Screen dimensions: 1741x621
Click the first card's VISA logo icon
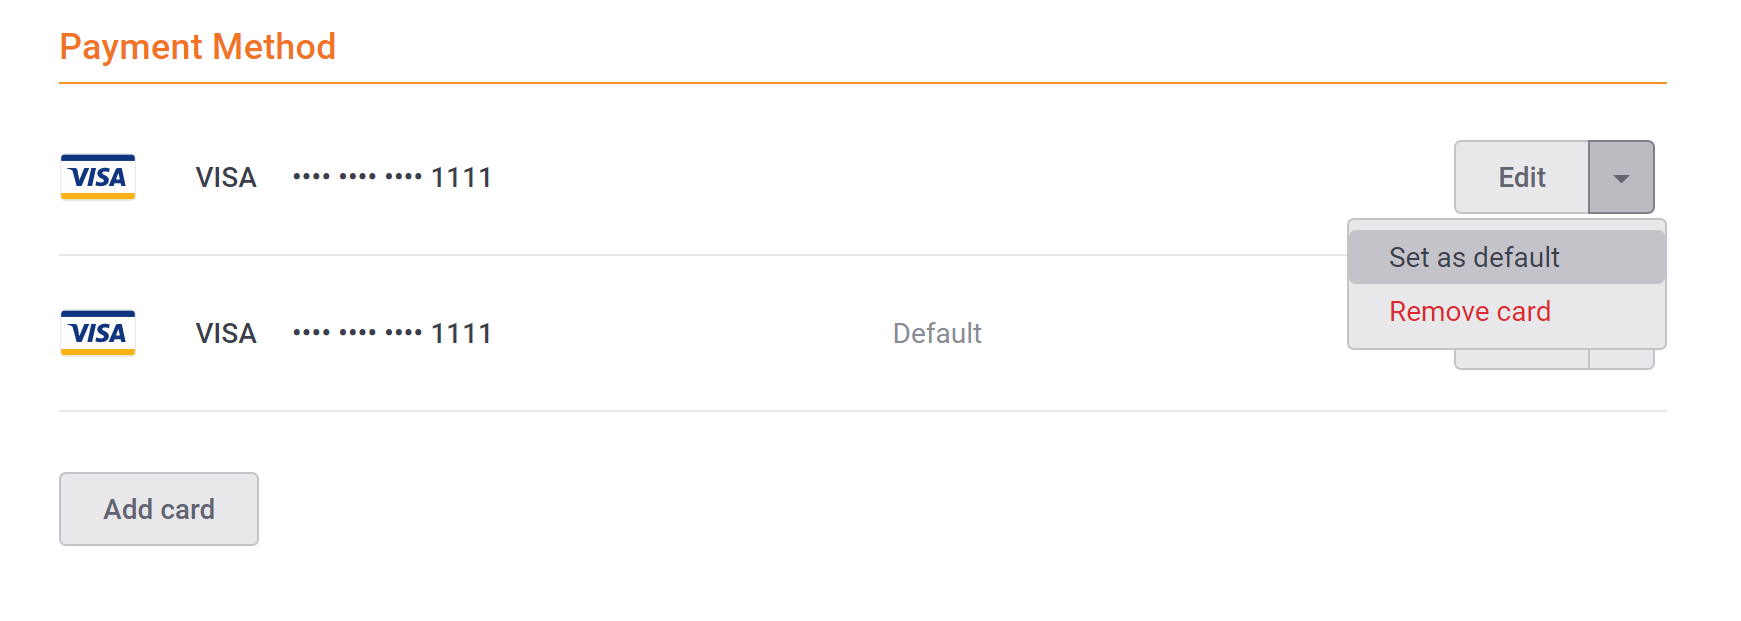pyautogui.click(x=98, y=177)
